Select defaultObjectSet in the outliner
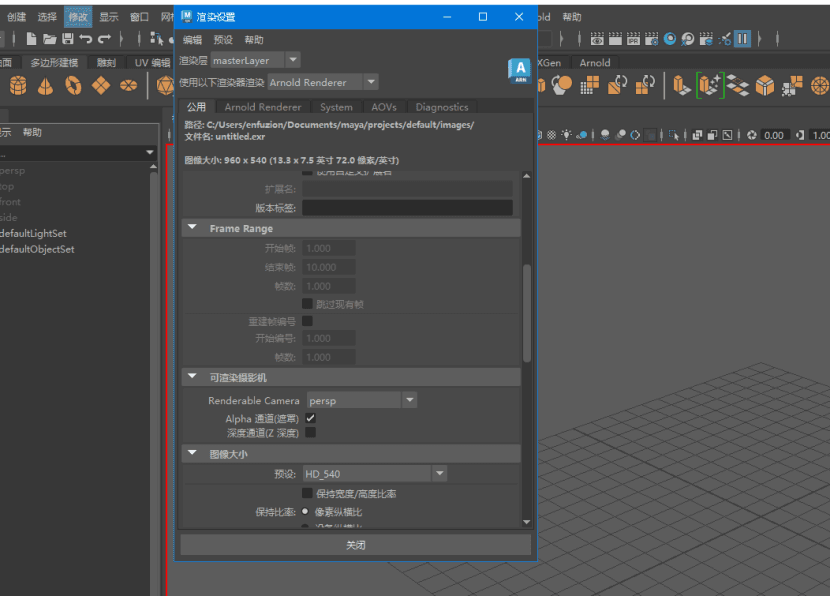830x596 pixels. click(x=37, y=249)
